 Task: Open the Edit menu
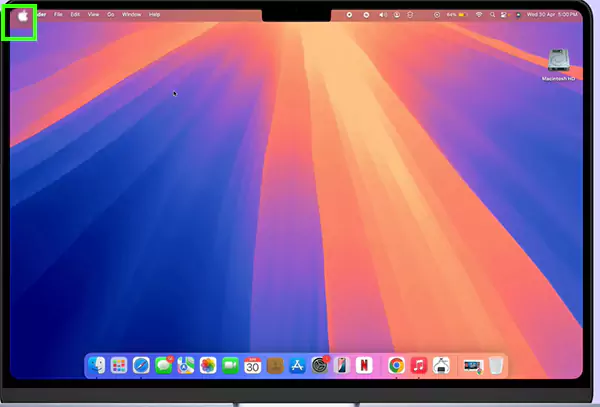click(x=75, y=15)
